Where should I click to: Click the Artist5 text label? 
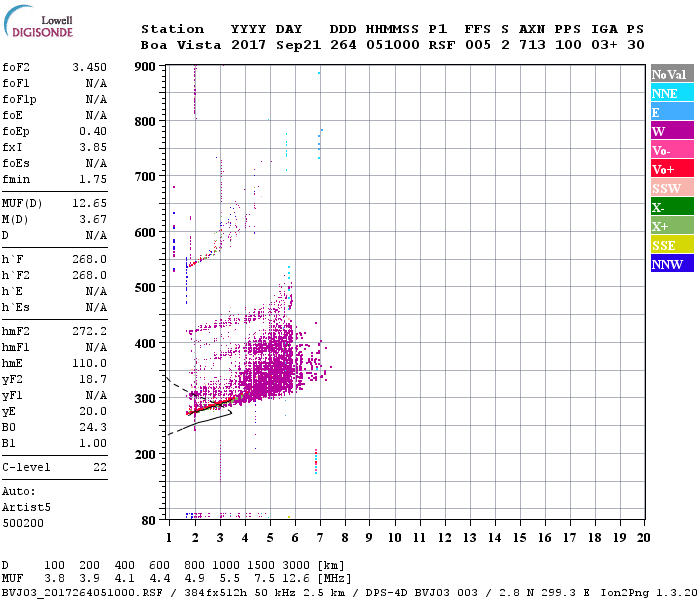(26, 508)
